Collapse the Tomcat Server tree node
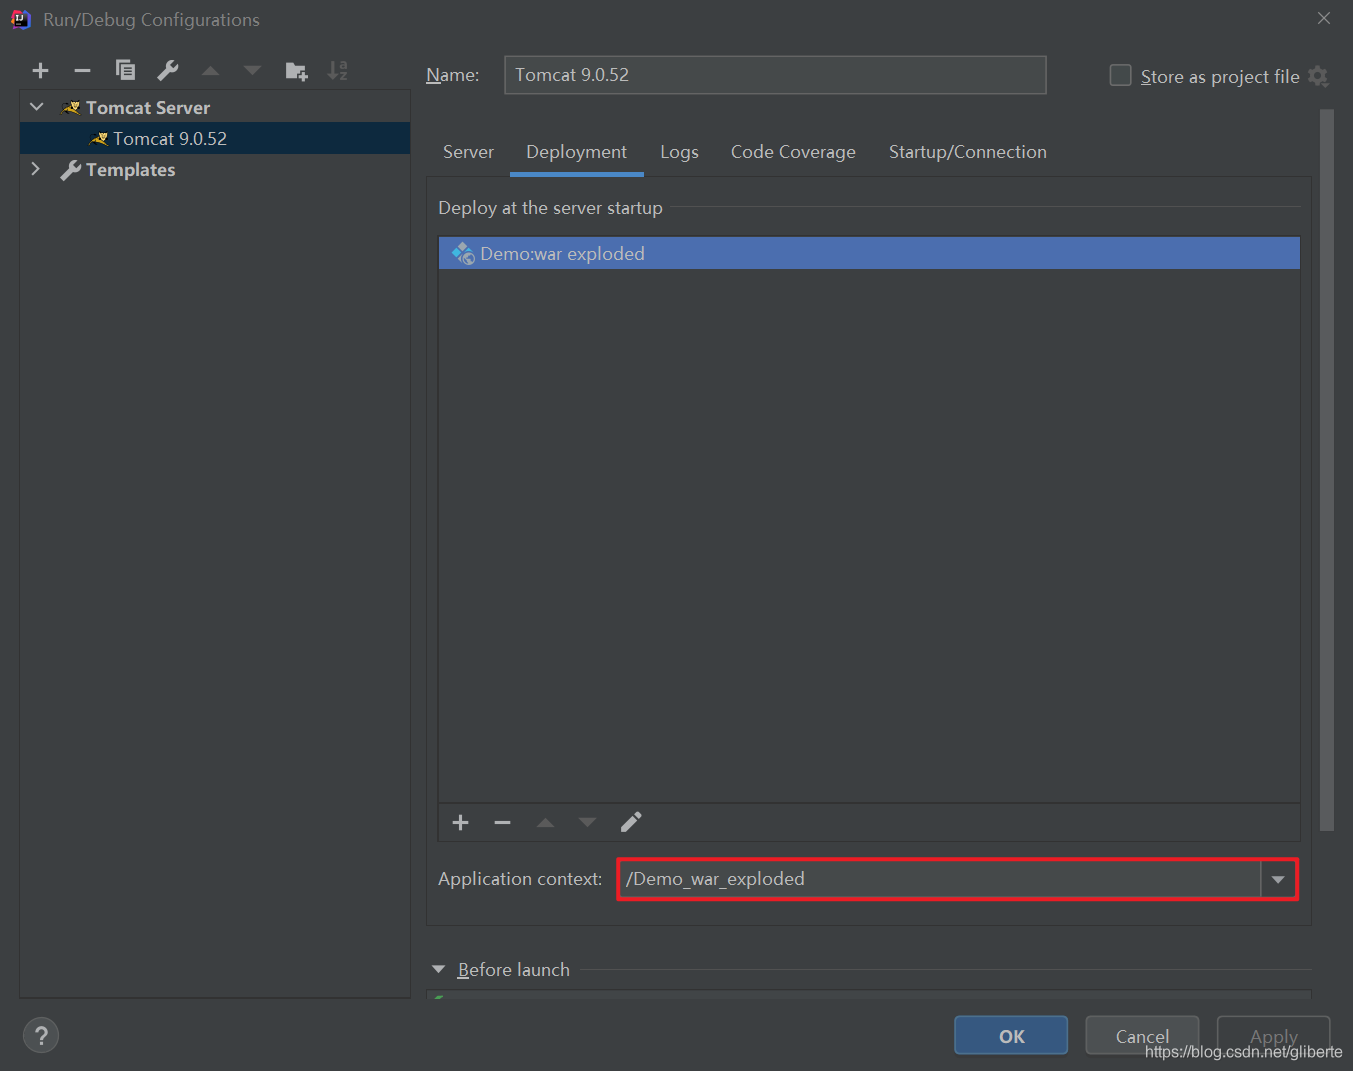The width and height of the screenshot is (1353, 1071). (37, 107)
